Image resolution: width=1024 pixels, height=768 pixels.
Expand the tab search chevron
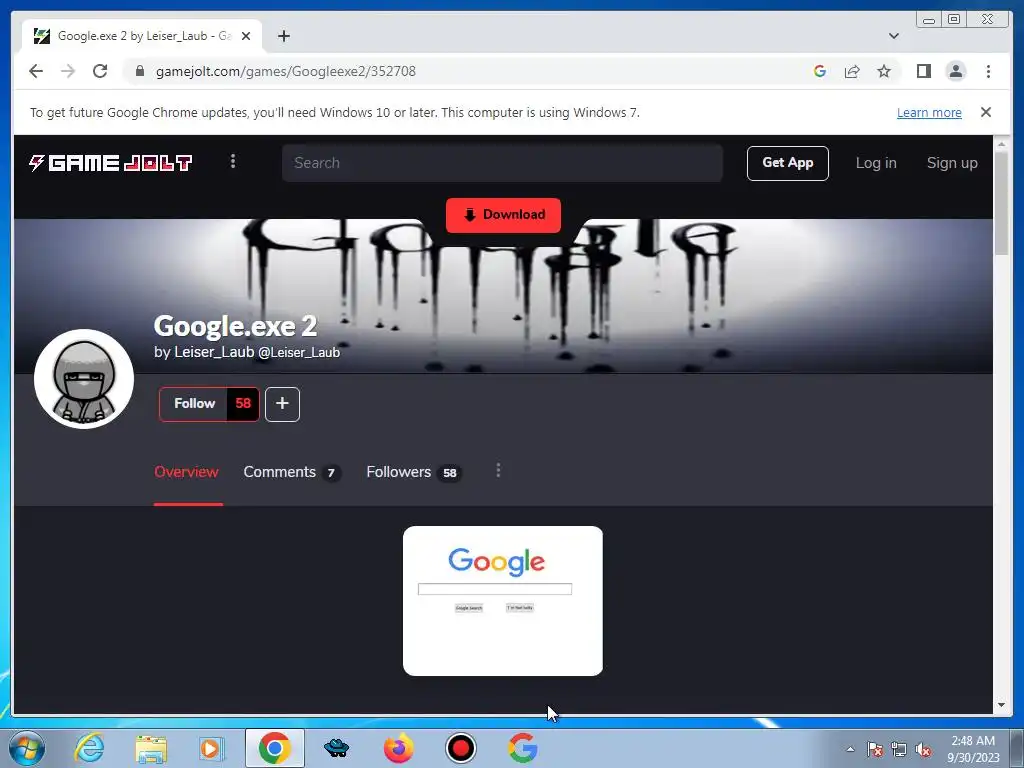894,36
